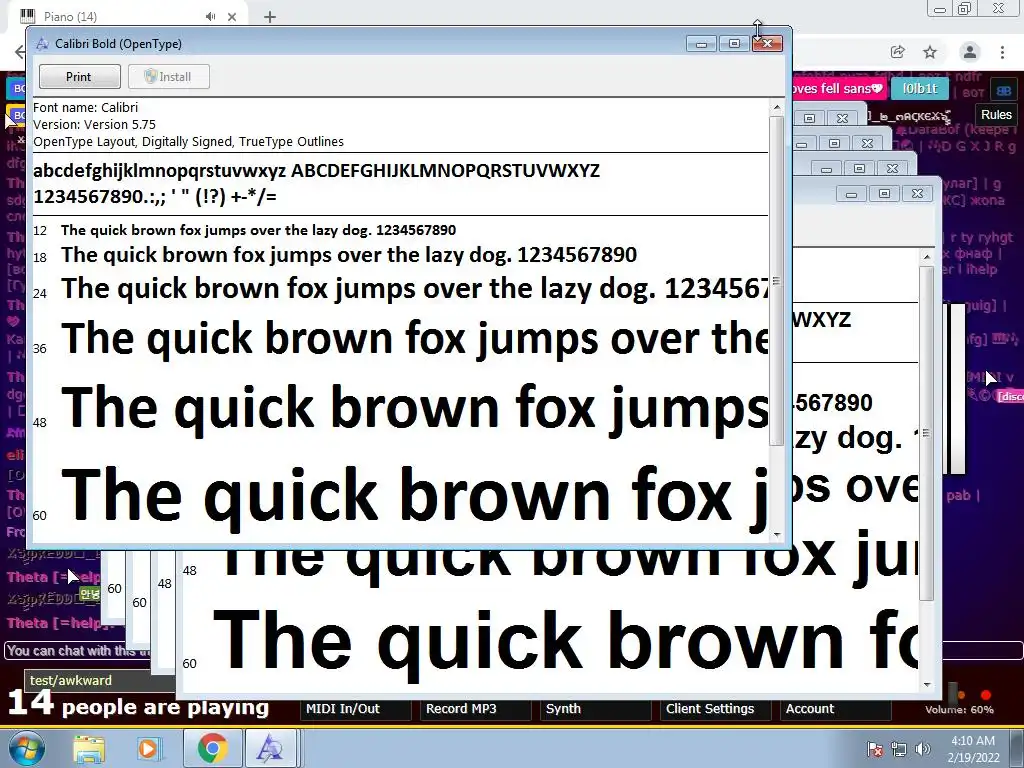Mute the Piano tab via its speaker icon
The width and height of the screenshot is (1024, 768).
[x=210, y=16]
